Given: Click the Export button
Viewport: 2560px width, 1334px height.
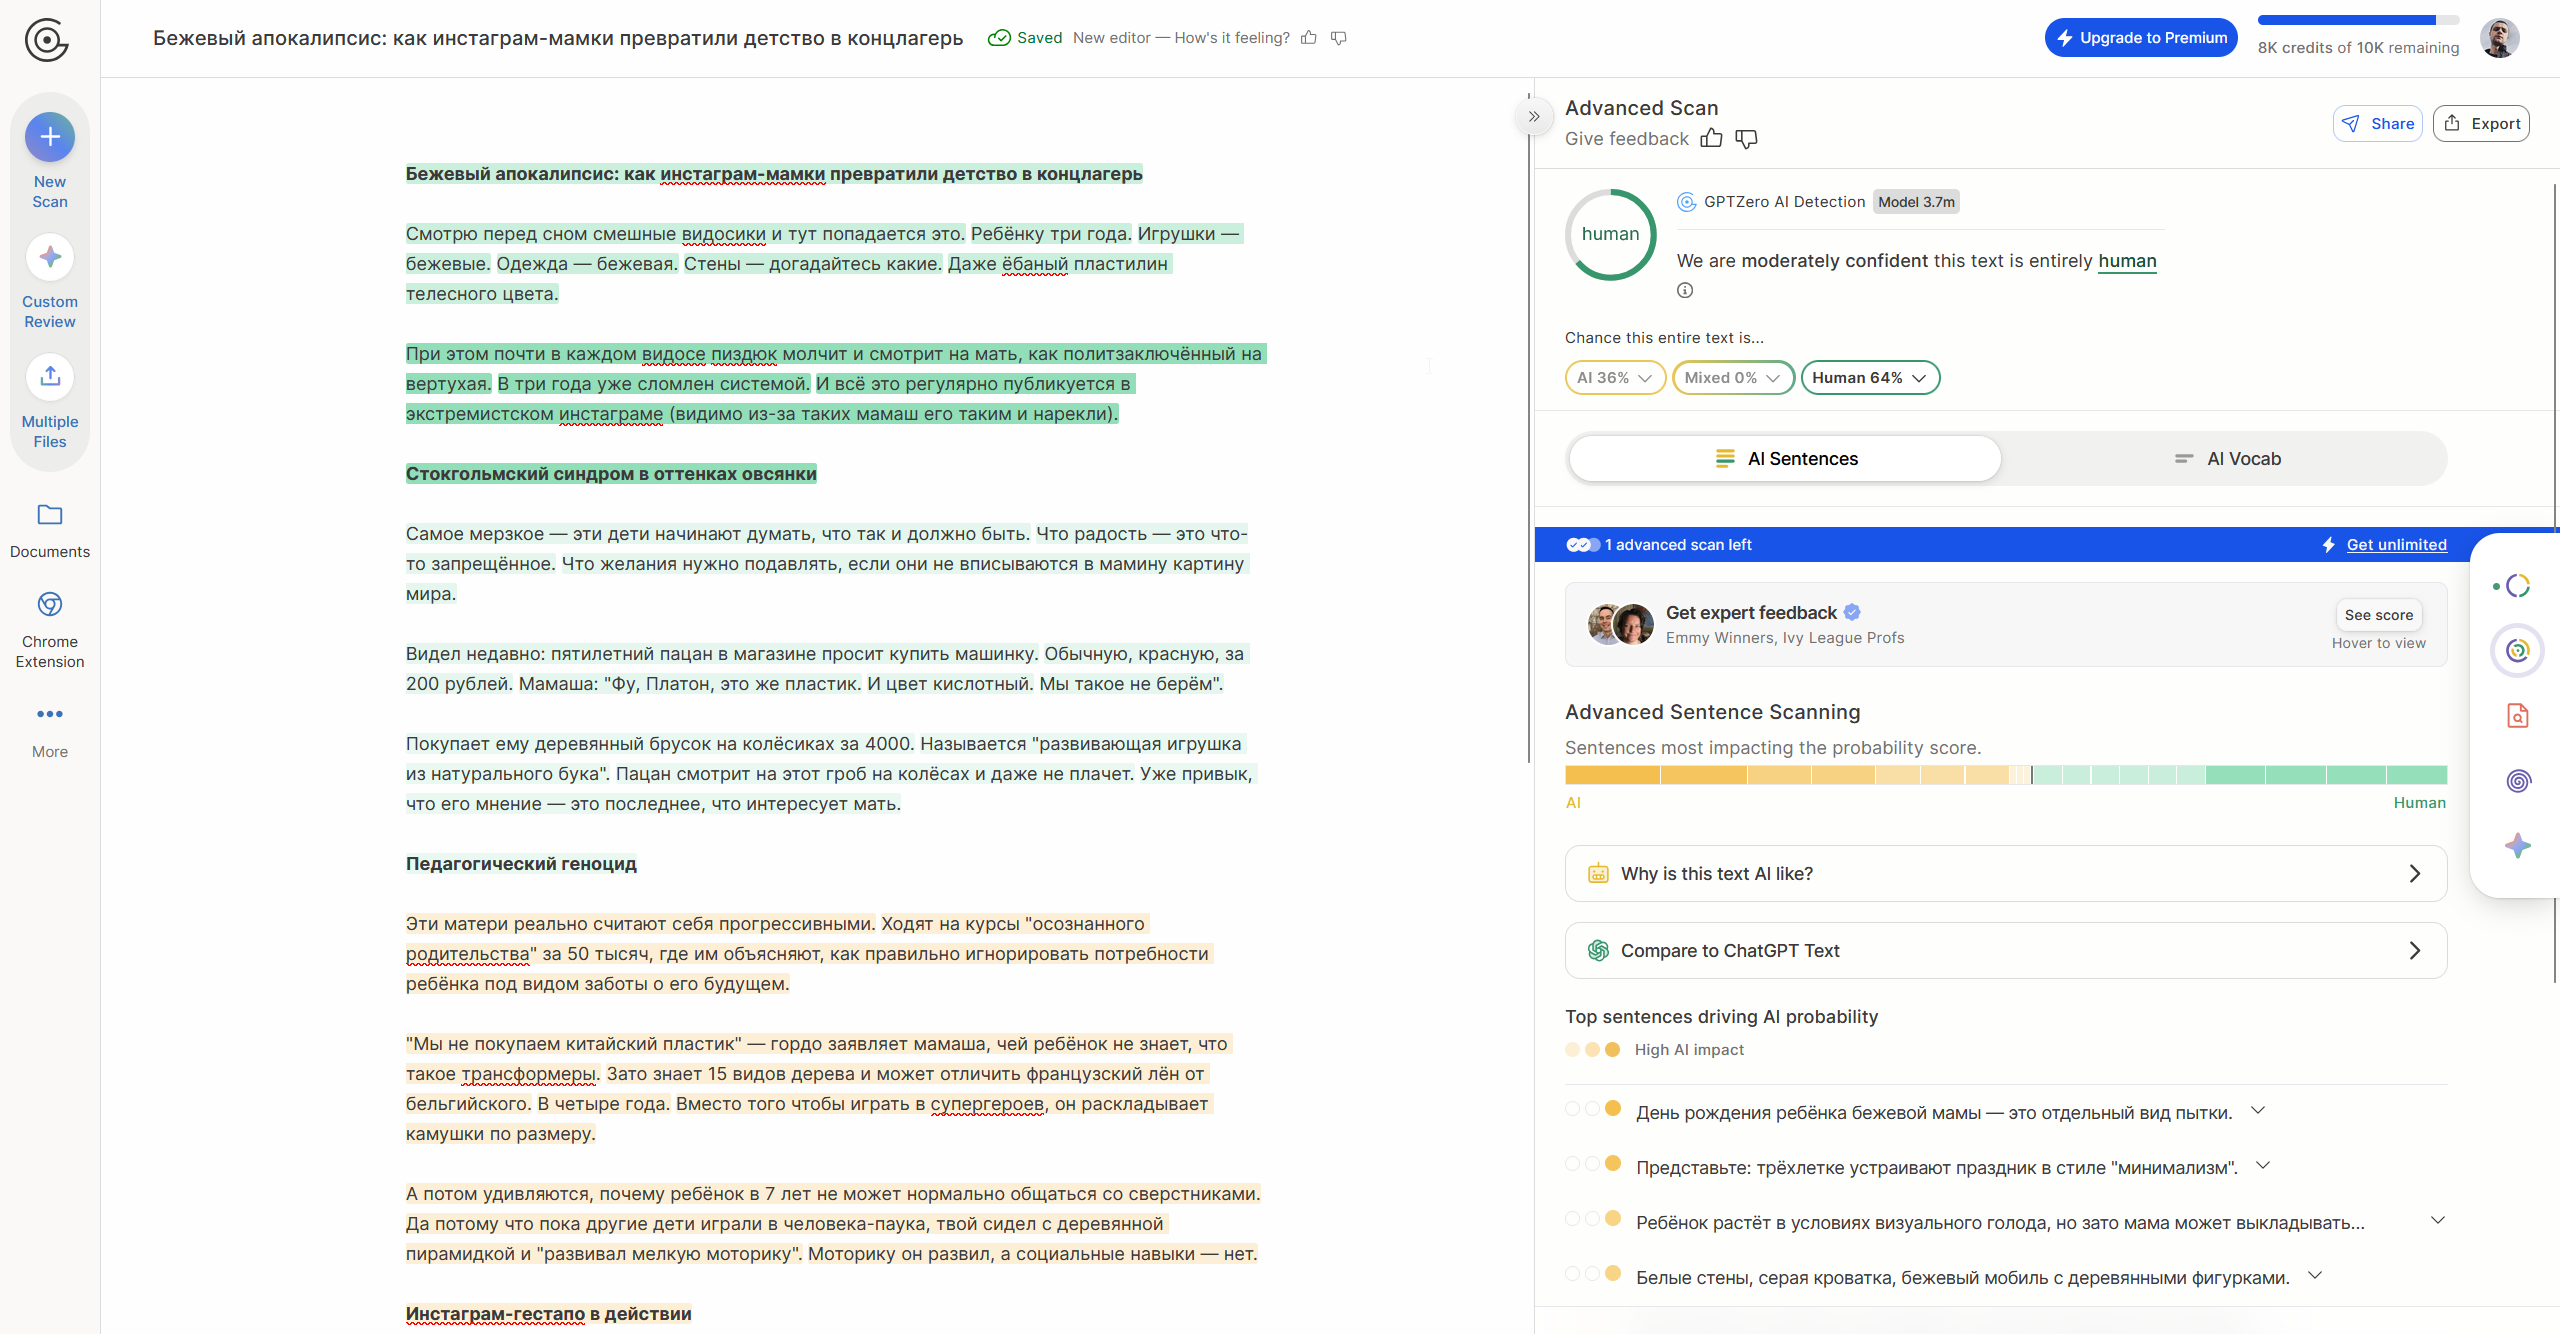Looking at the screenshot, I should (x=2481, y=124).
